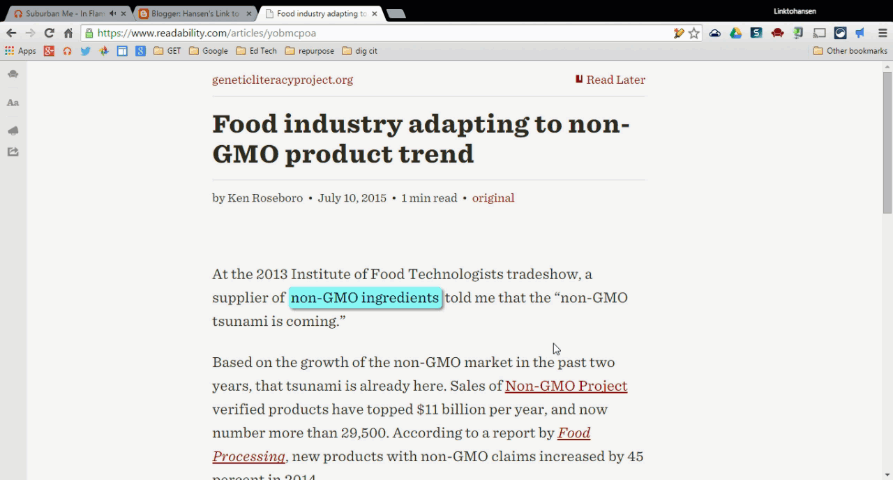Reload the page
The width and height of the screenshot is (893, 480).
pyautogui.click(x=48, y=33)
